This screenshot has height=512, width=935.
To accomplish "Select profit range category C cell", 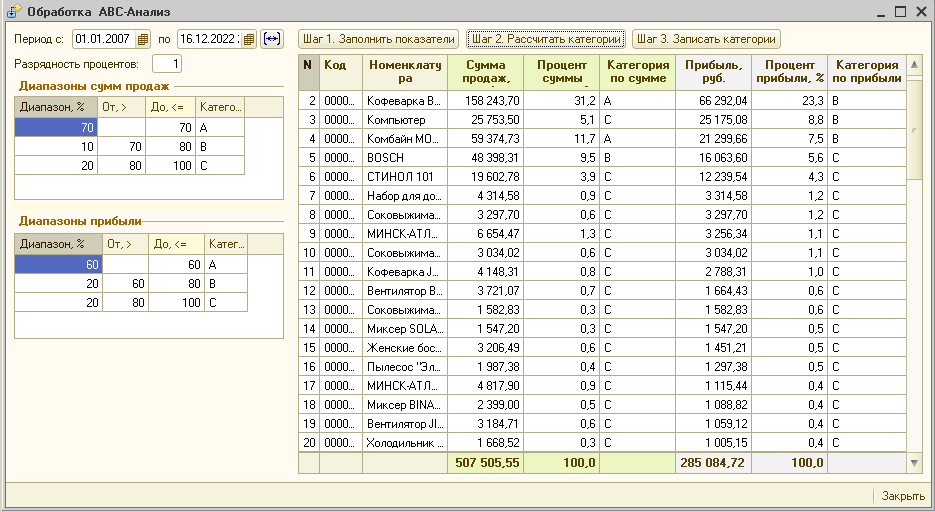I will pyautogui.click(x=226, y=303).
